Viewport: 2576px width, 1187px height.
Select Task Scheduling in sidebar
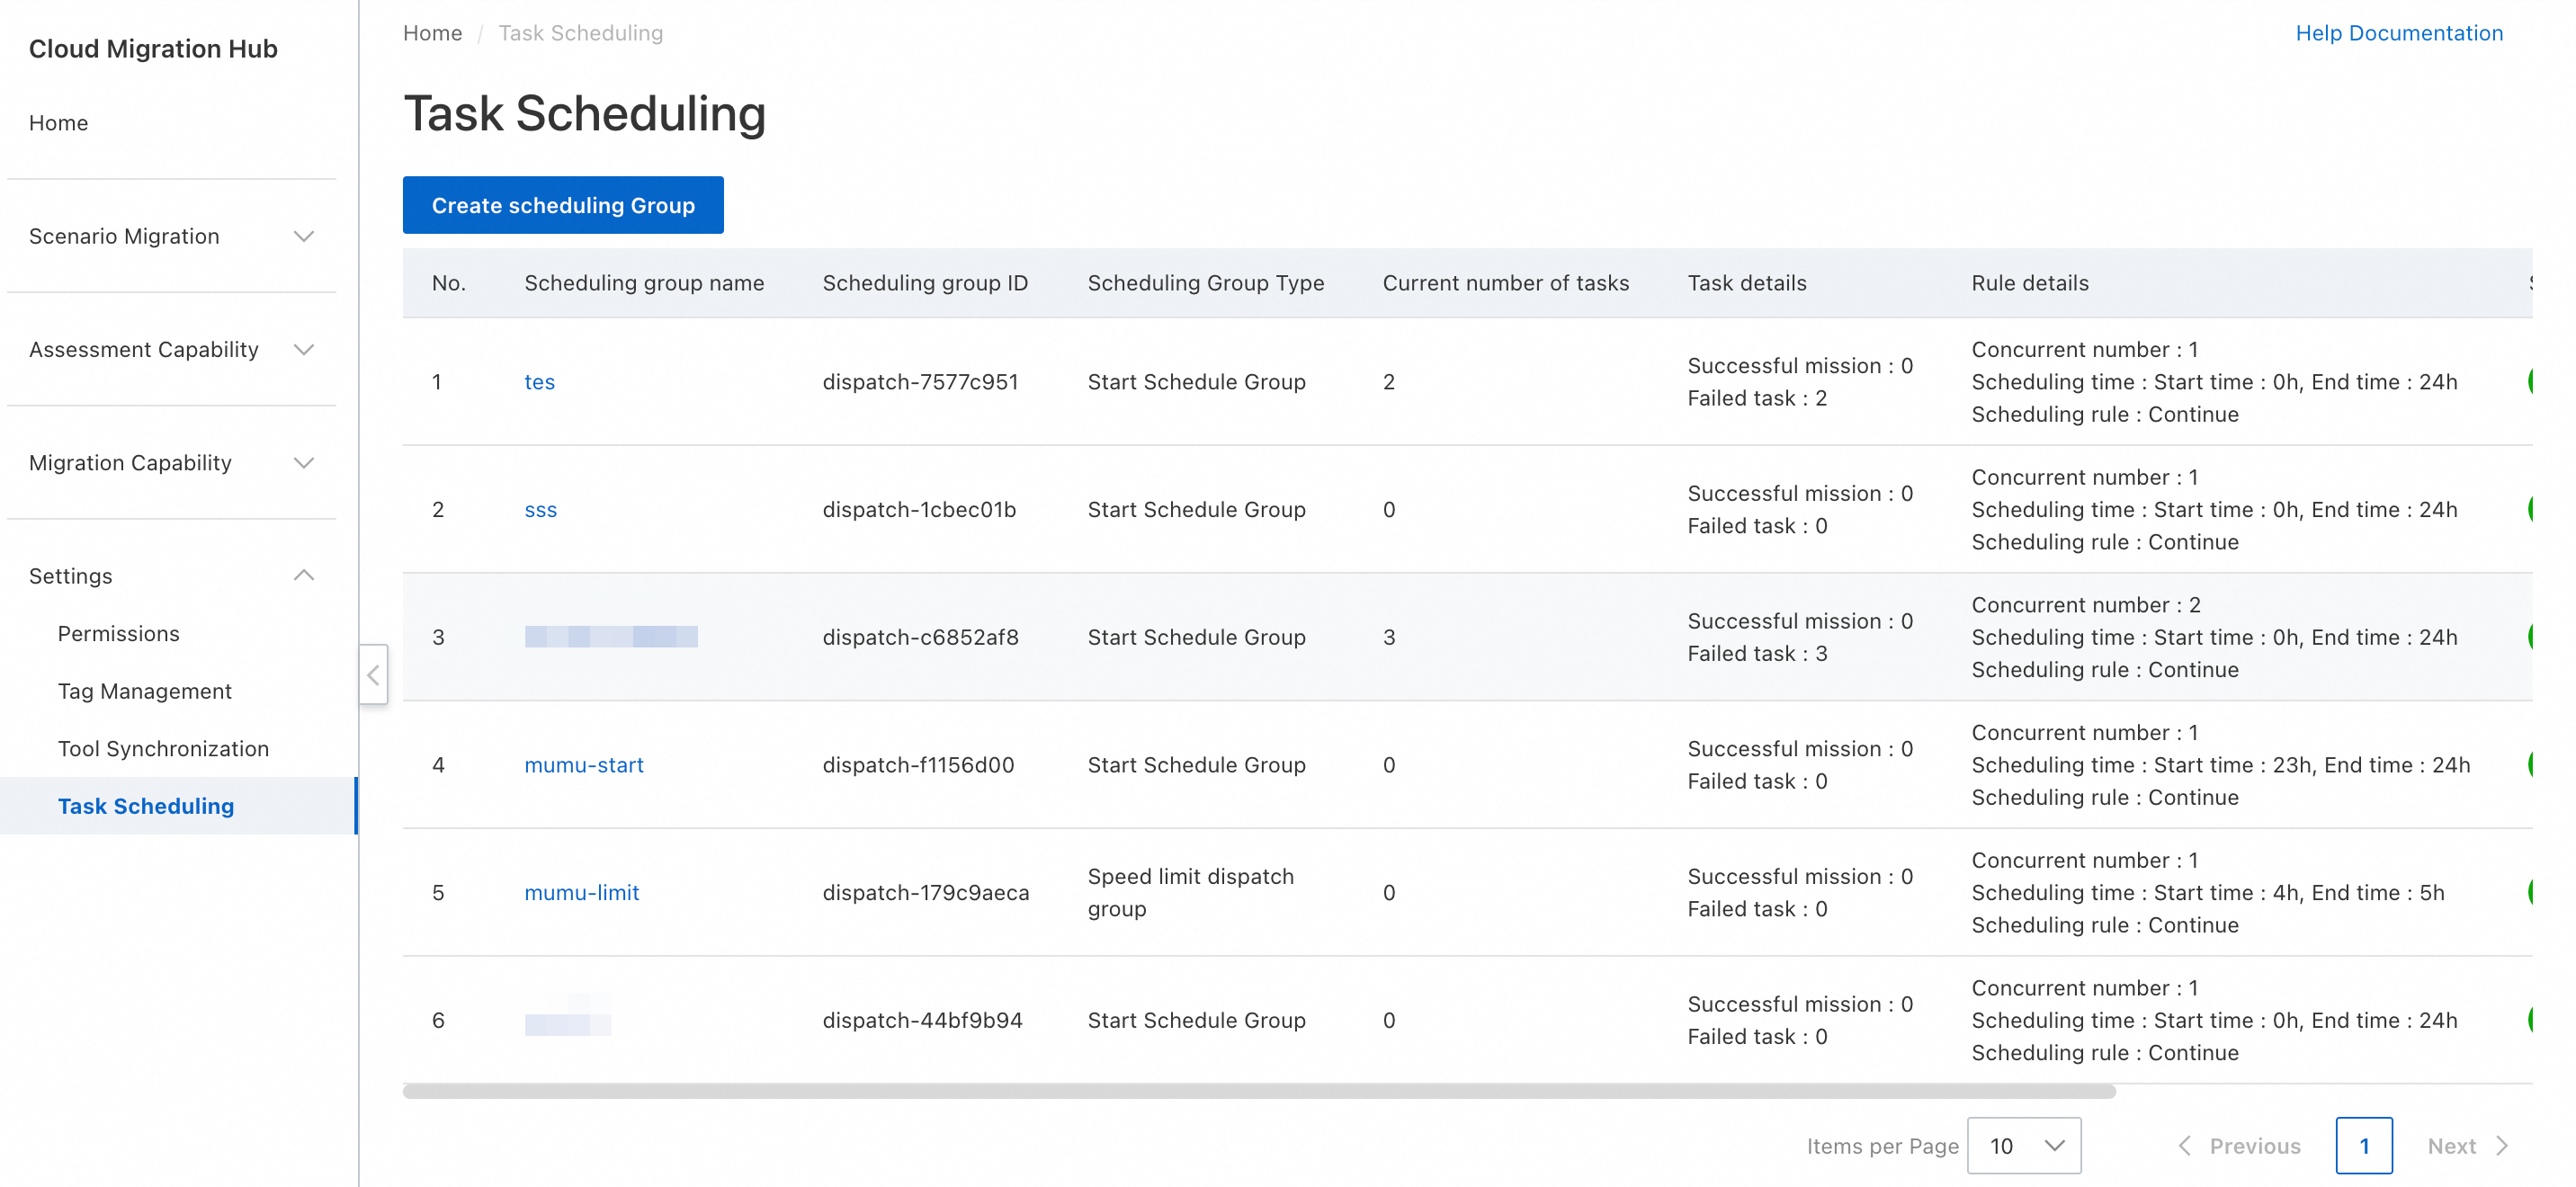click(x=146, y=806)
